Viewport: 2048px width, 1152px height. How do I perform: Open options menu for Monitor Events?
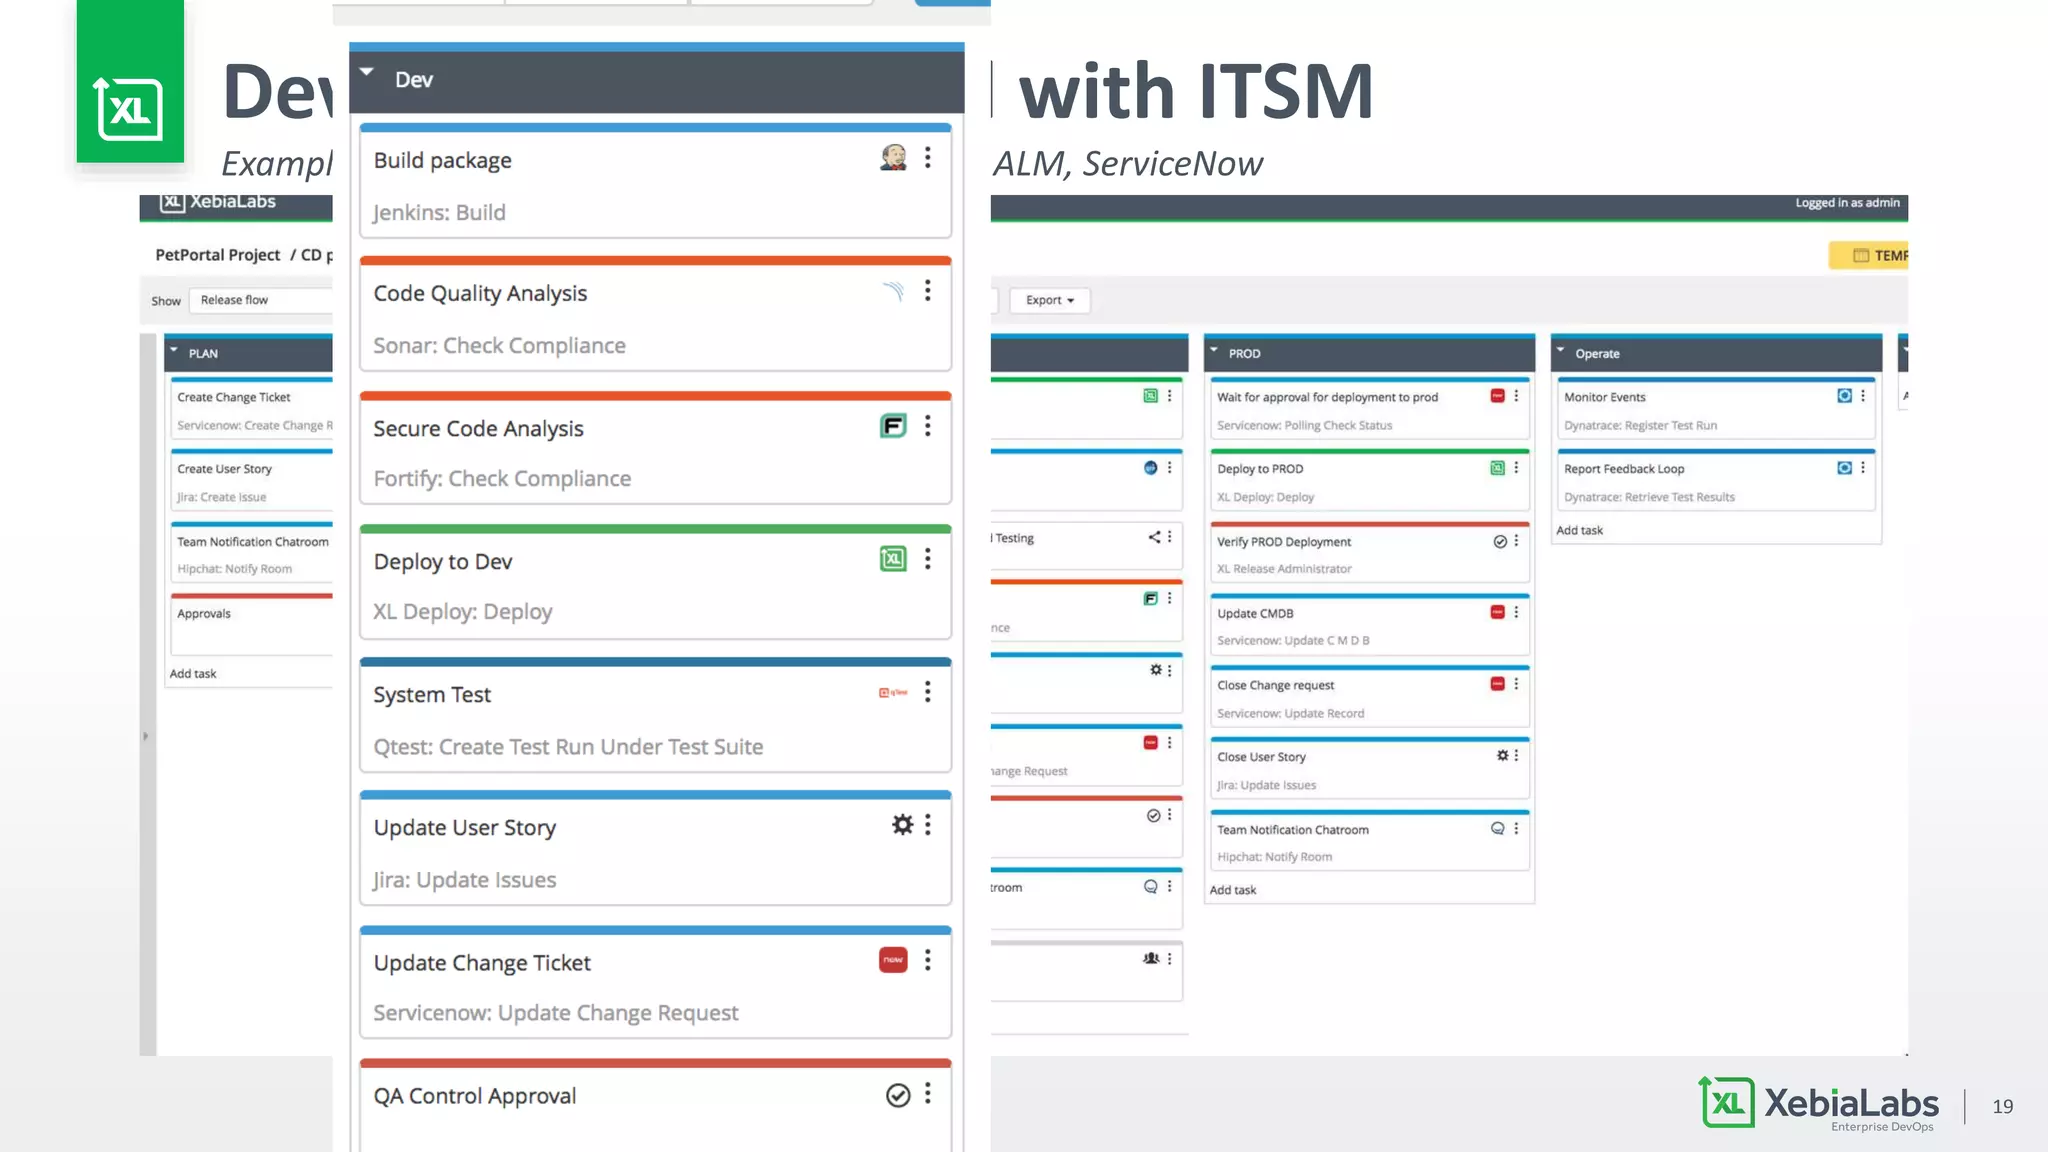click(x=1863, y=396)
